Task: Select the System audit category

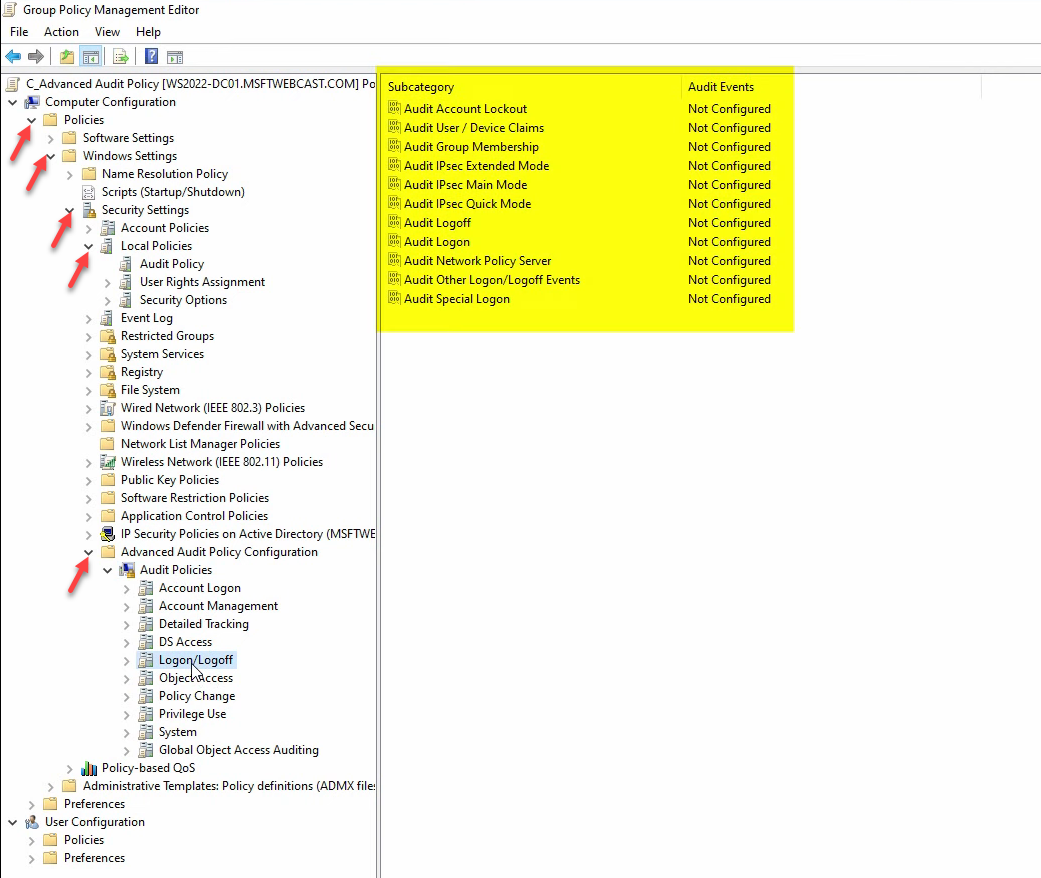Action: click(x=177, y=731)
